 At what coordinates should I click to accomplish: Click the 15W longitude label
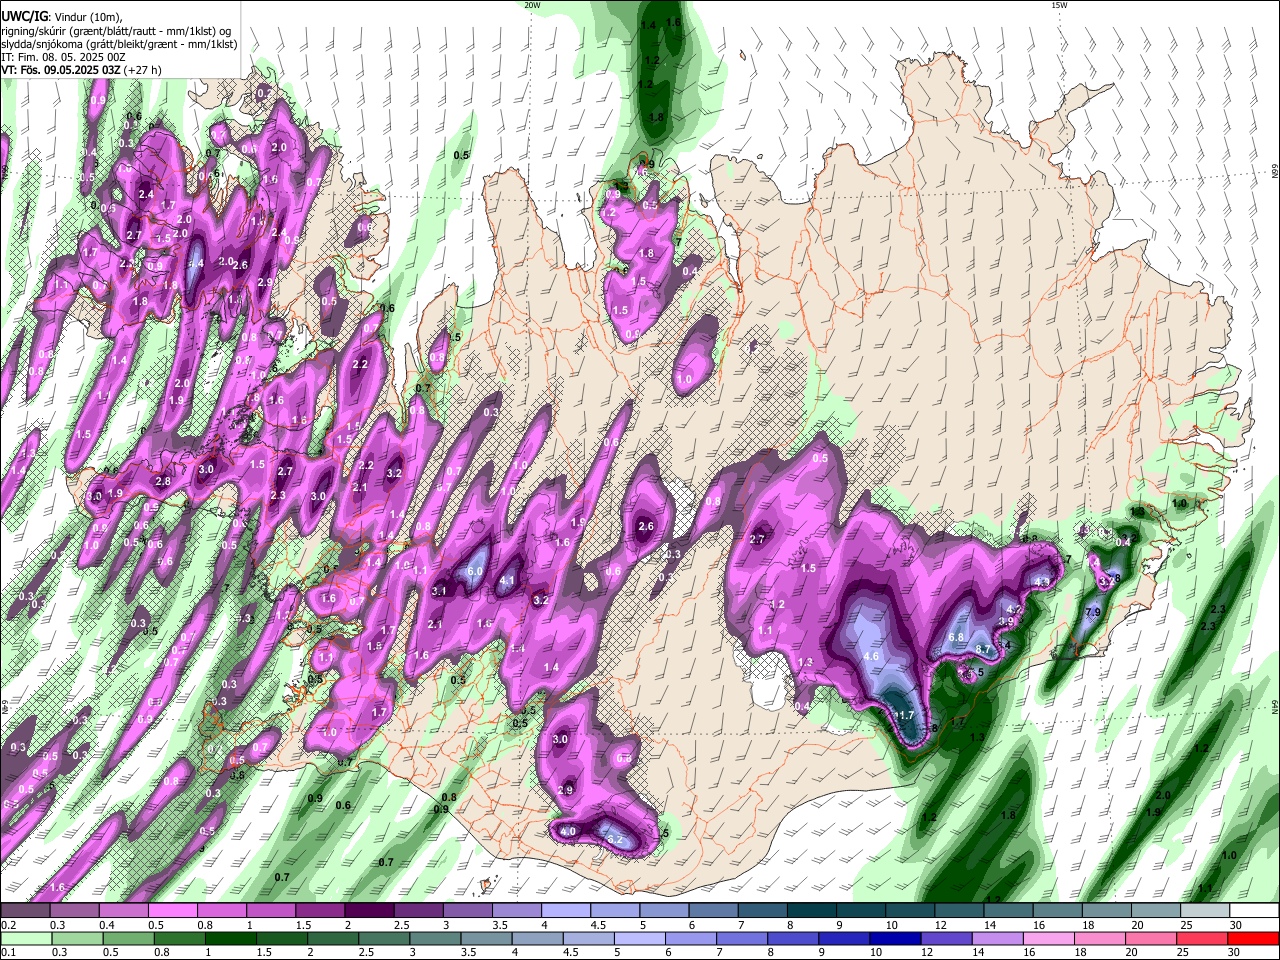(x=1058, y=5)
